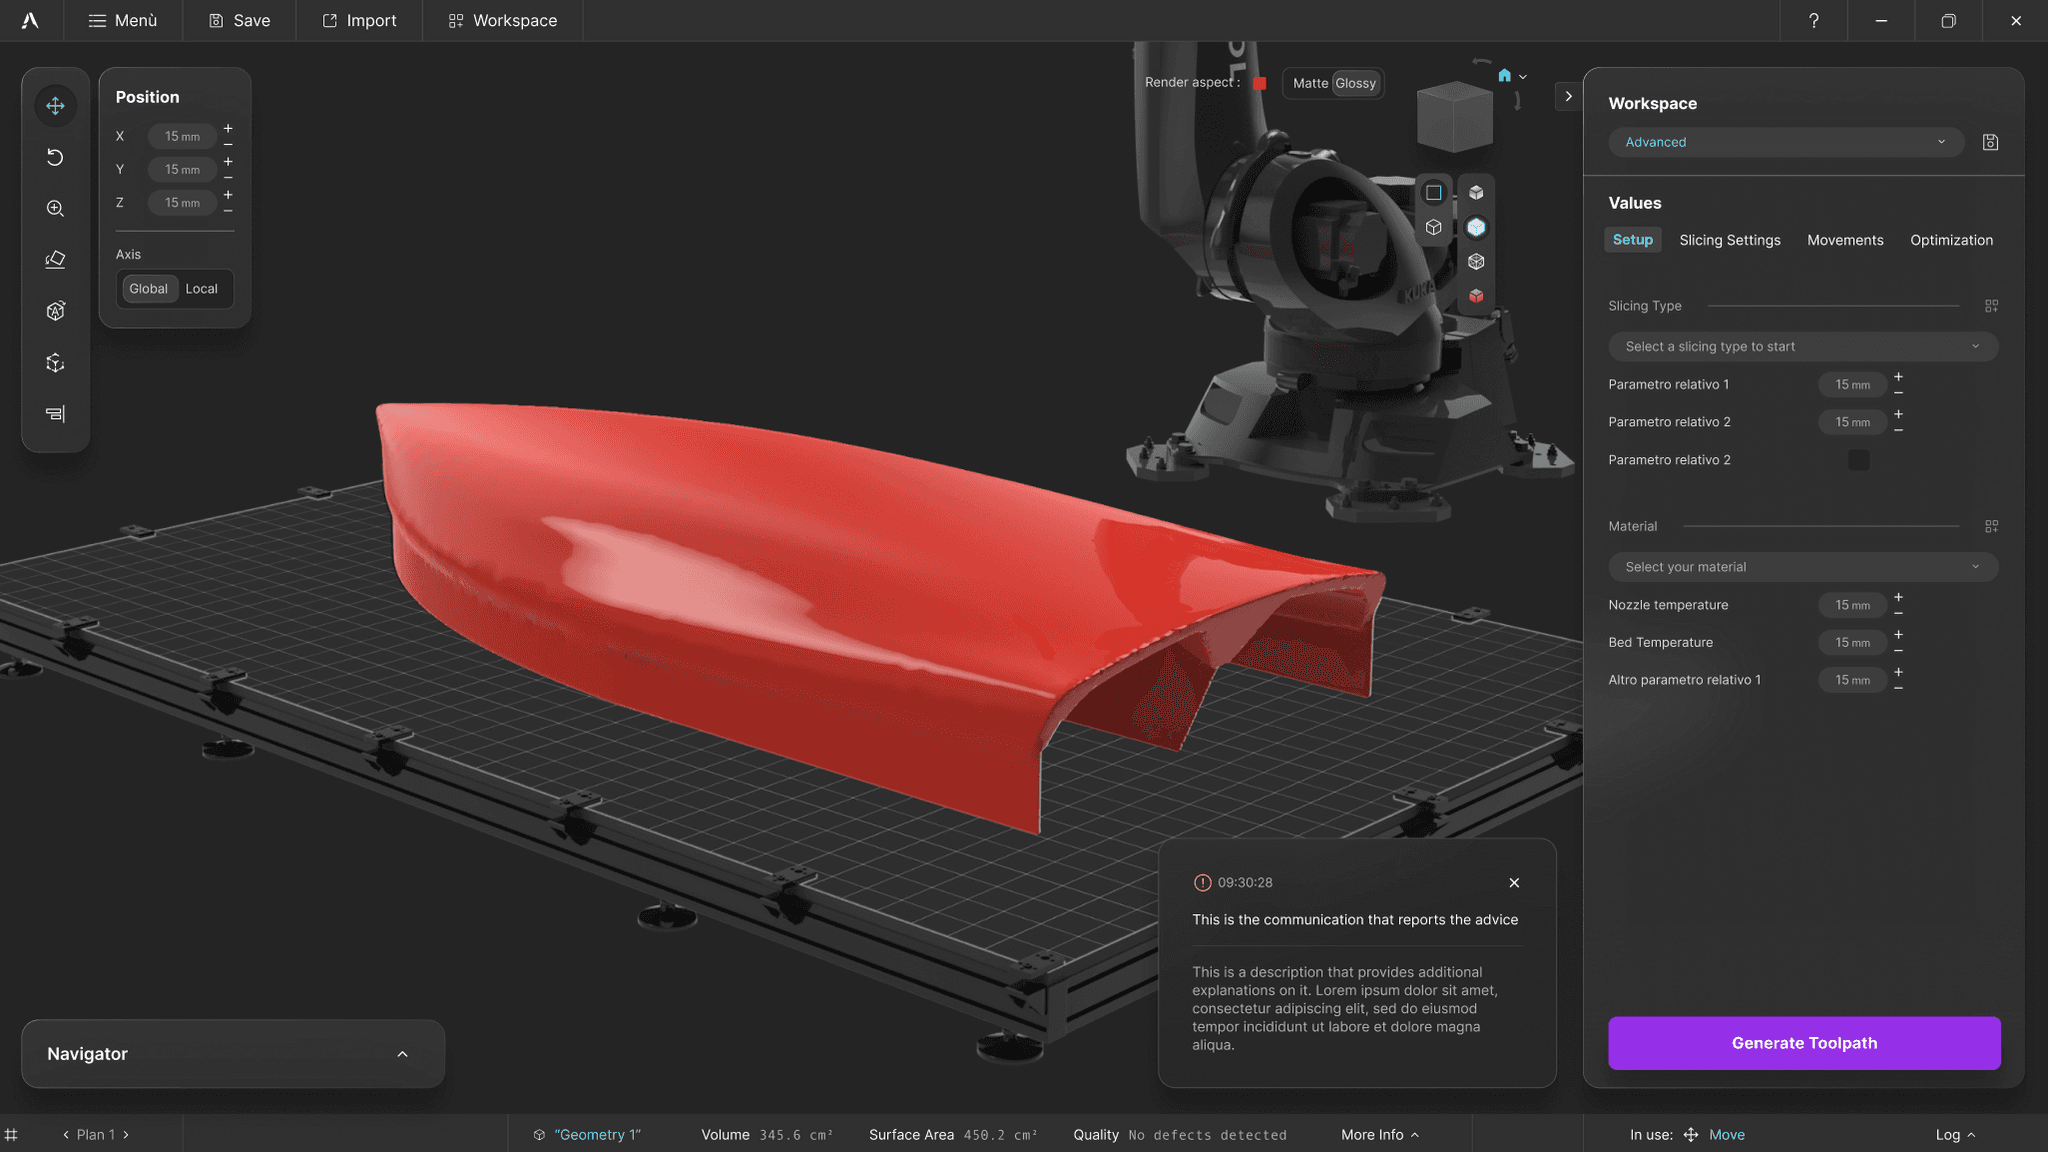2048x1152 pixels.
Task: Switch to the Slicing Settings tab
Action: pos(1729,240)
